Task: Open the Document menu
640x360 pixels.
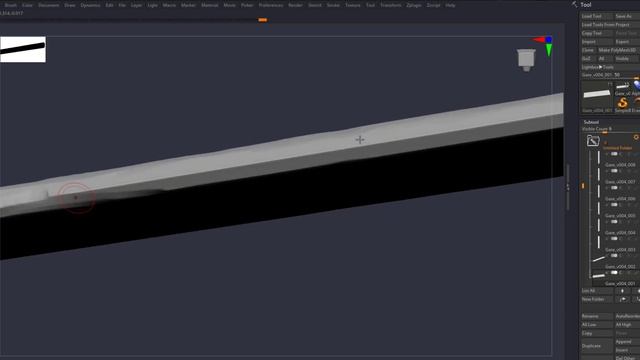Action: click(49, 5)
